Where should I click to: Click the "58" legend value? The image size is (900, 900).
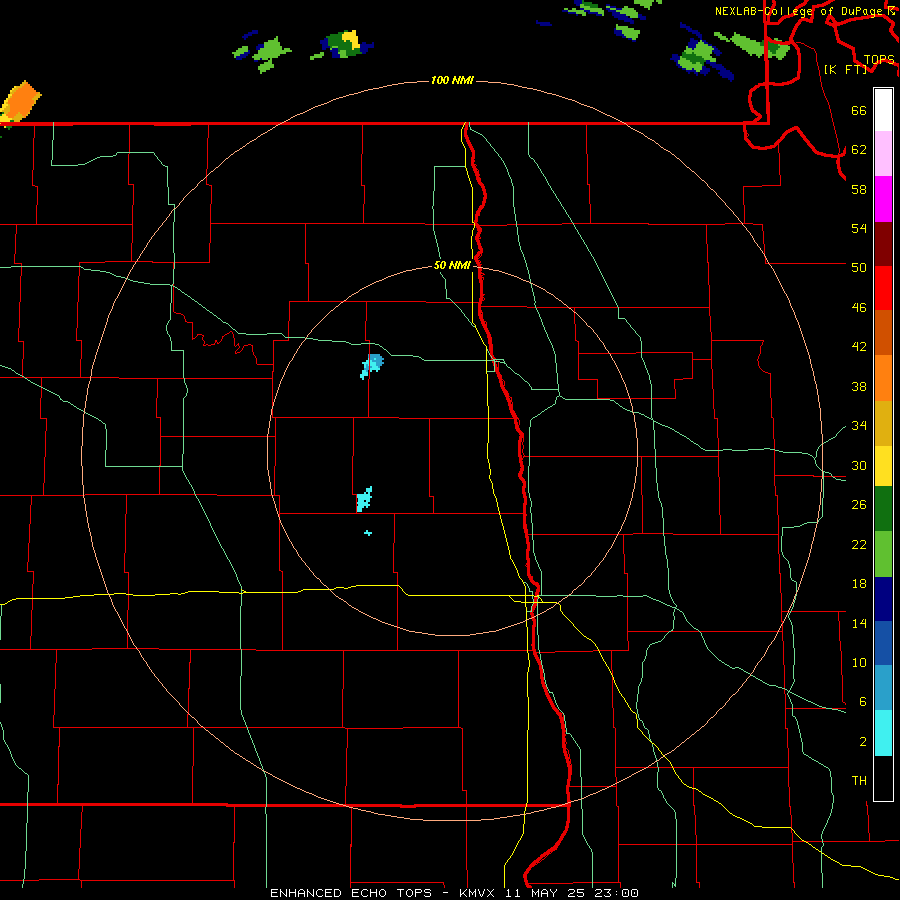(x=859, y=189)
